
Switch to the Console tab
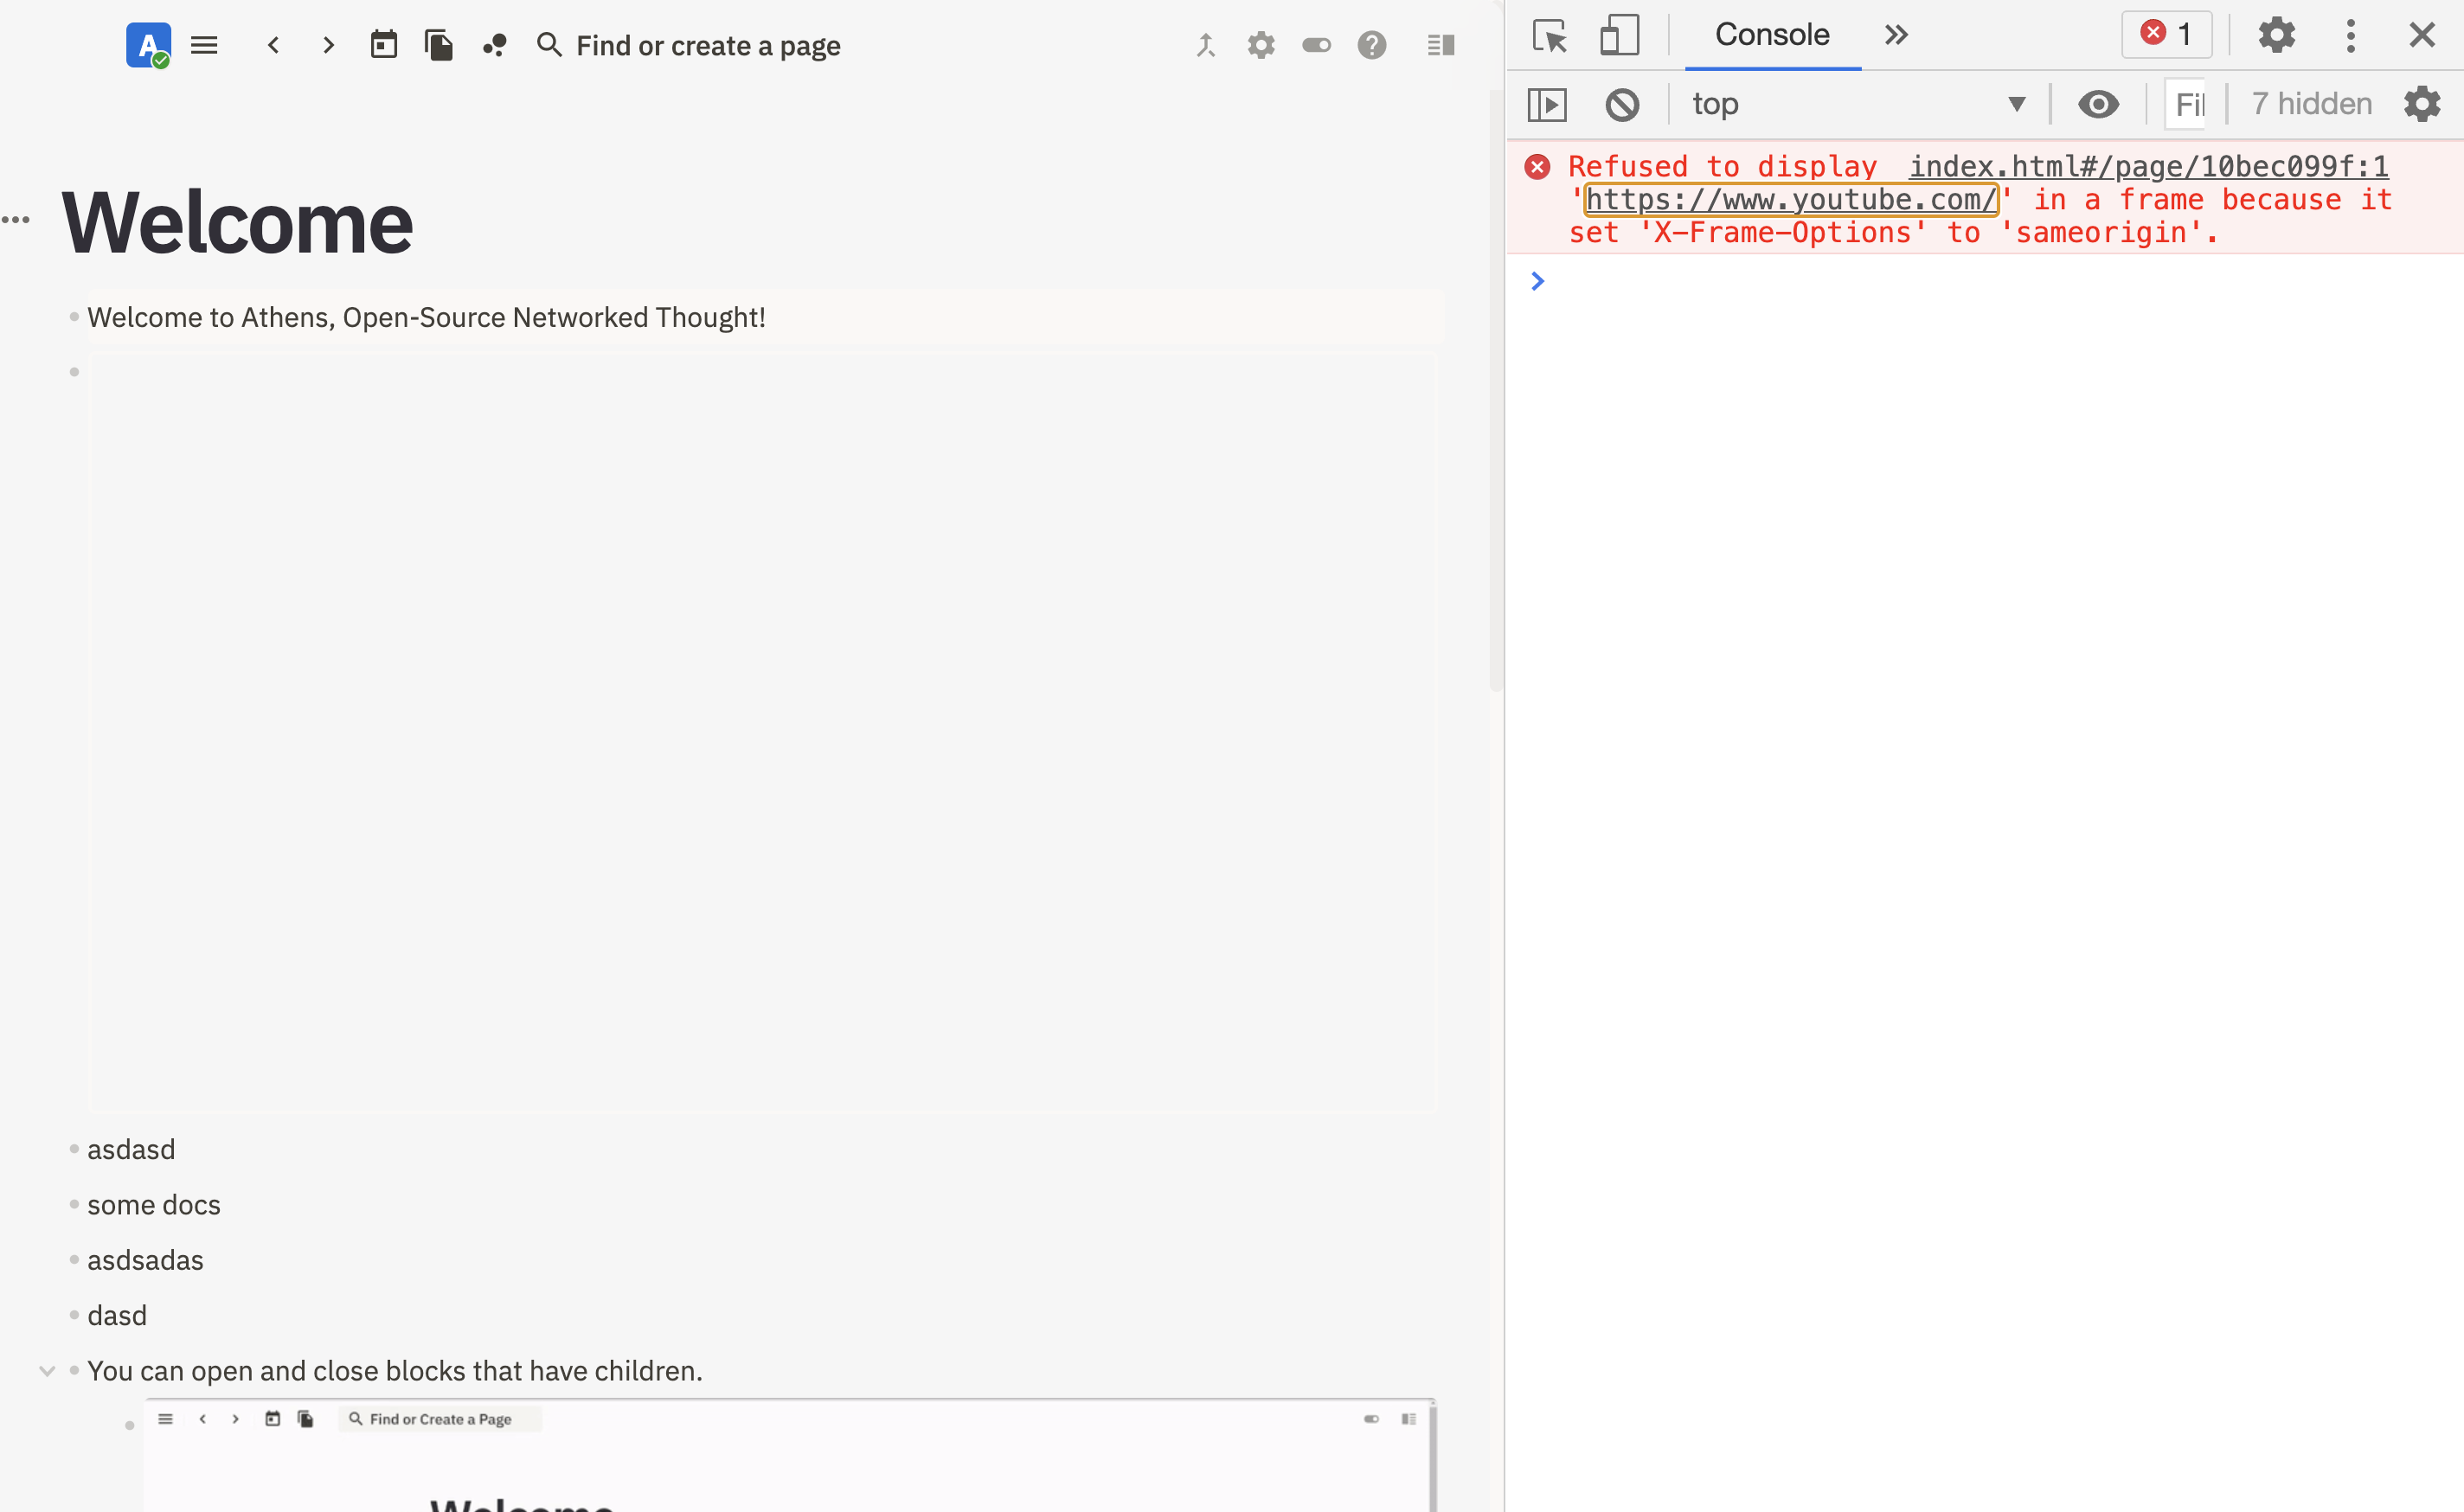point(1772,34)
